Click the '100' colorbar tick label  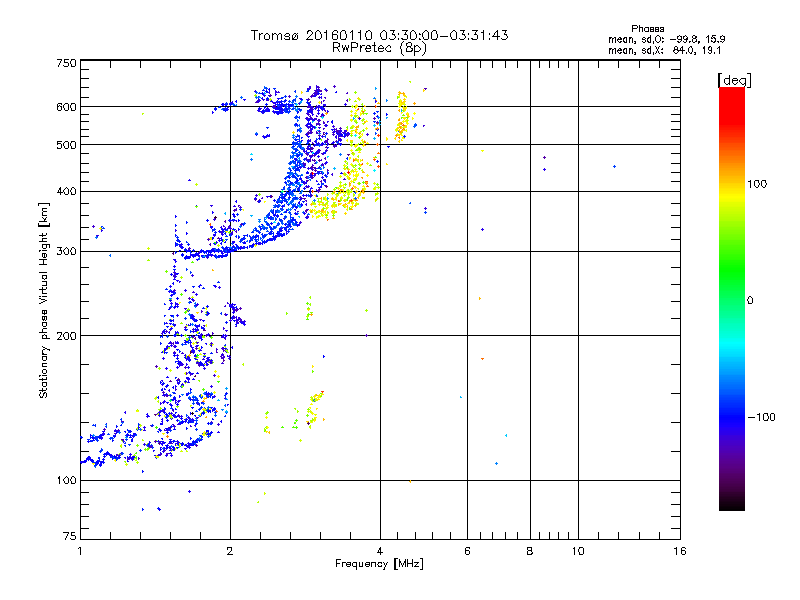(757, 184)
